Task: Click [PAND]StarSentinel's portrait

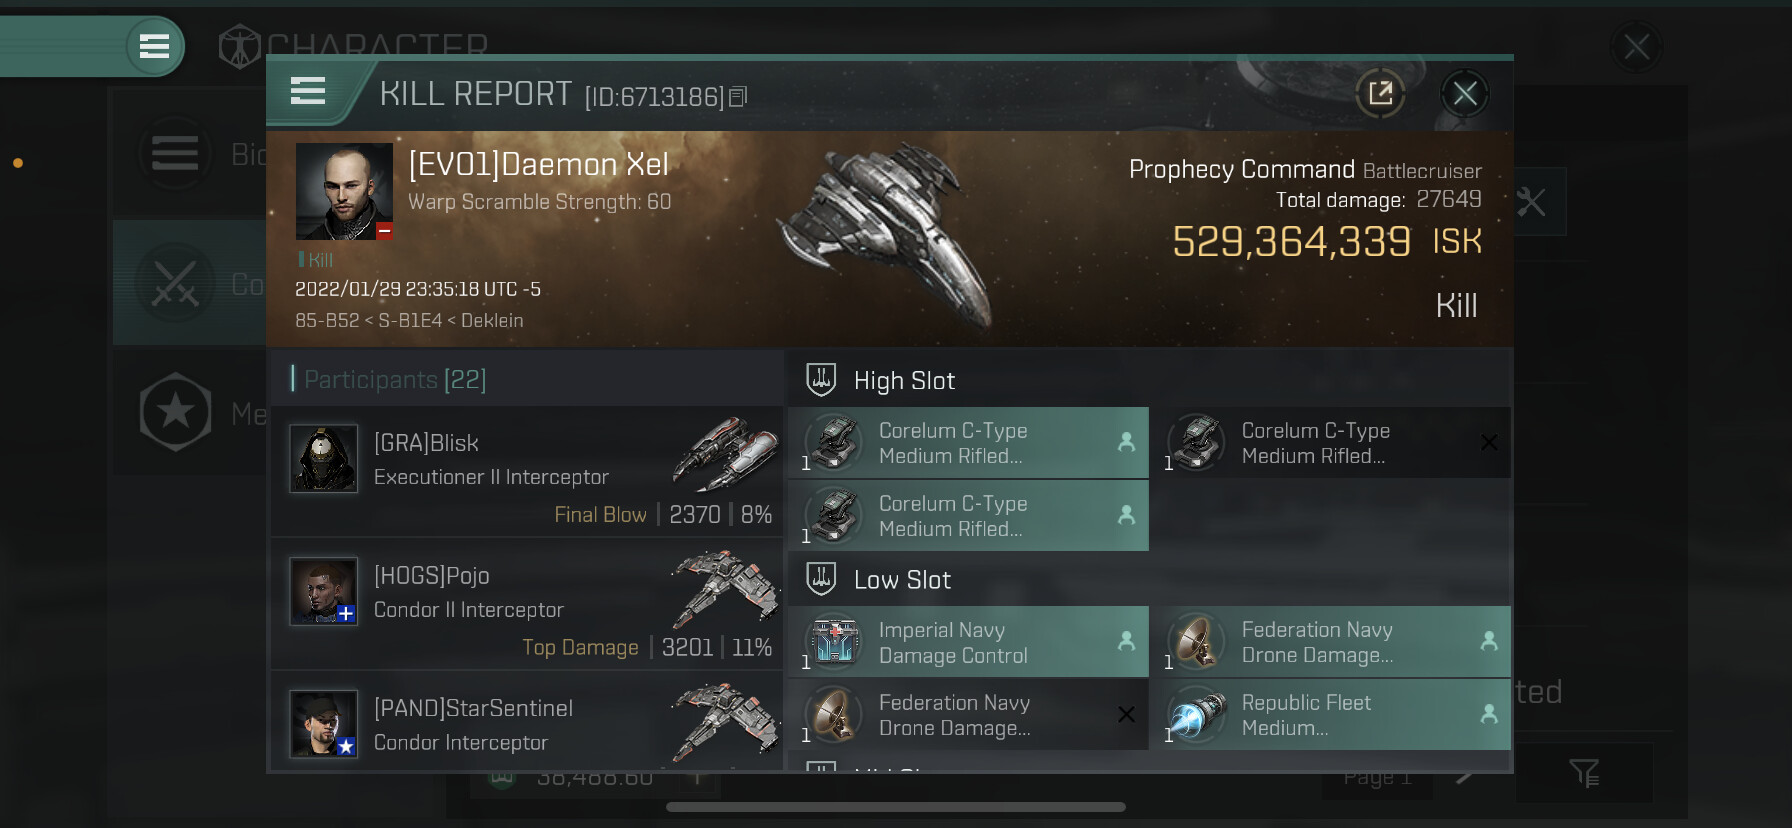Action: [x=323, y=722]
